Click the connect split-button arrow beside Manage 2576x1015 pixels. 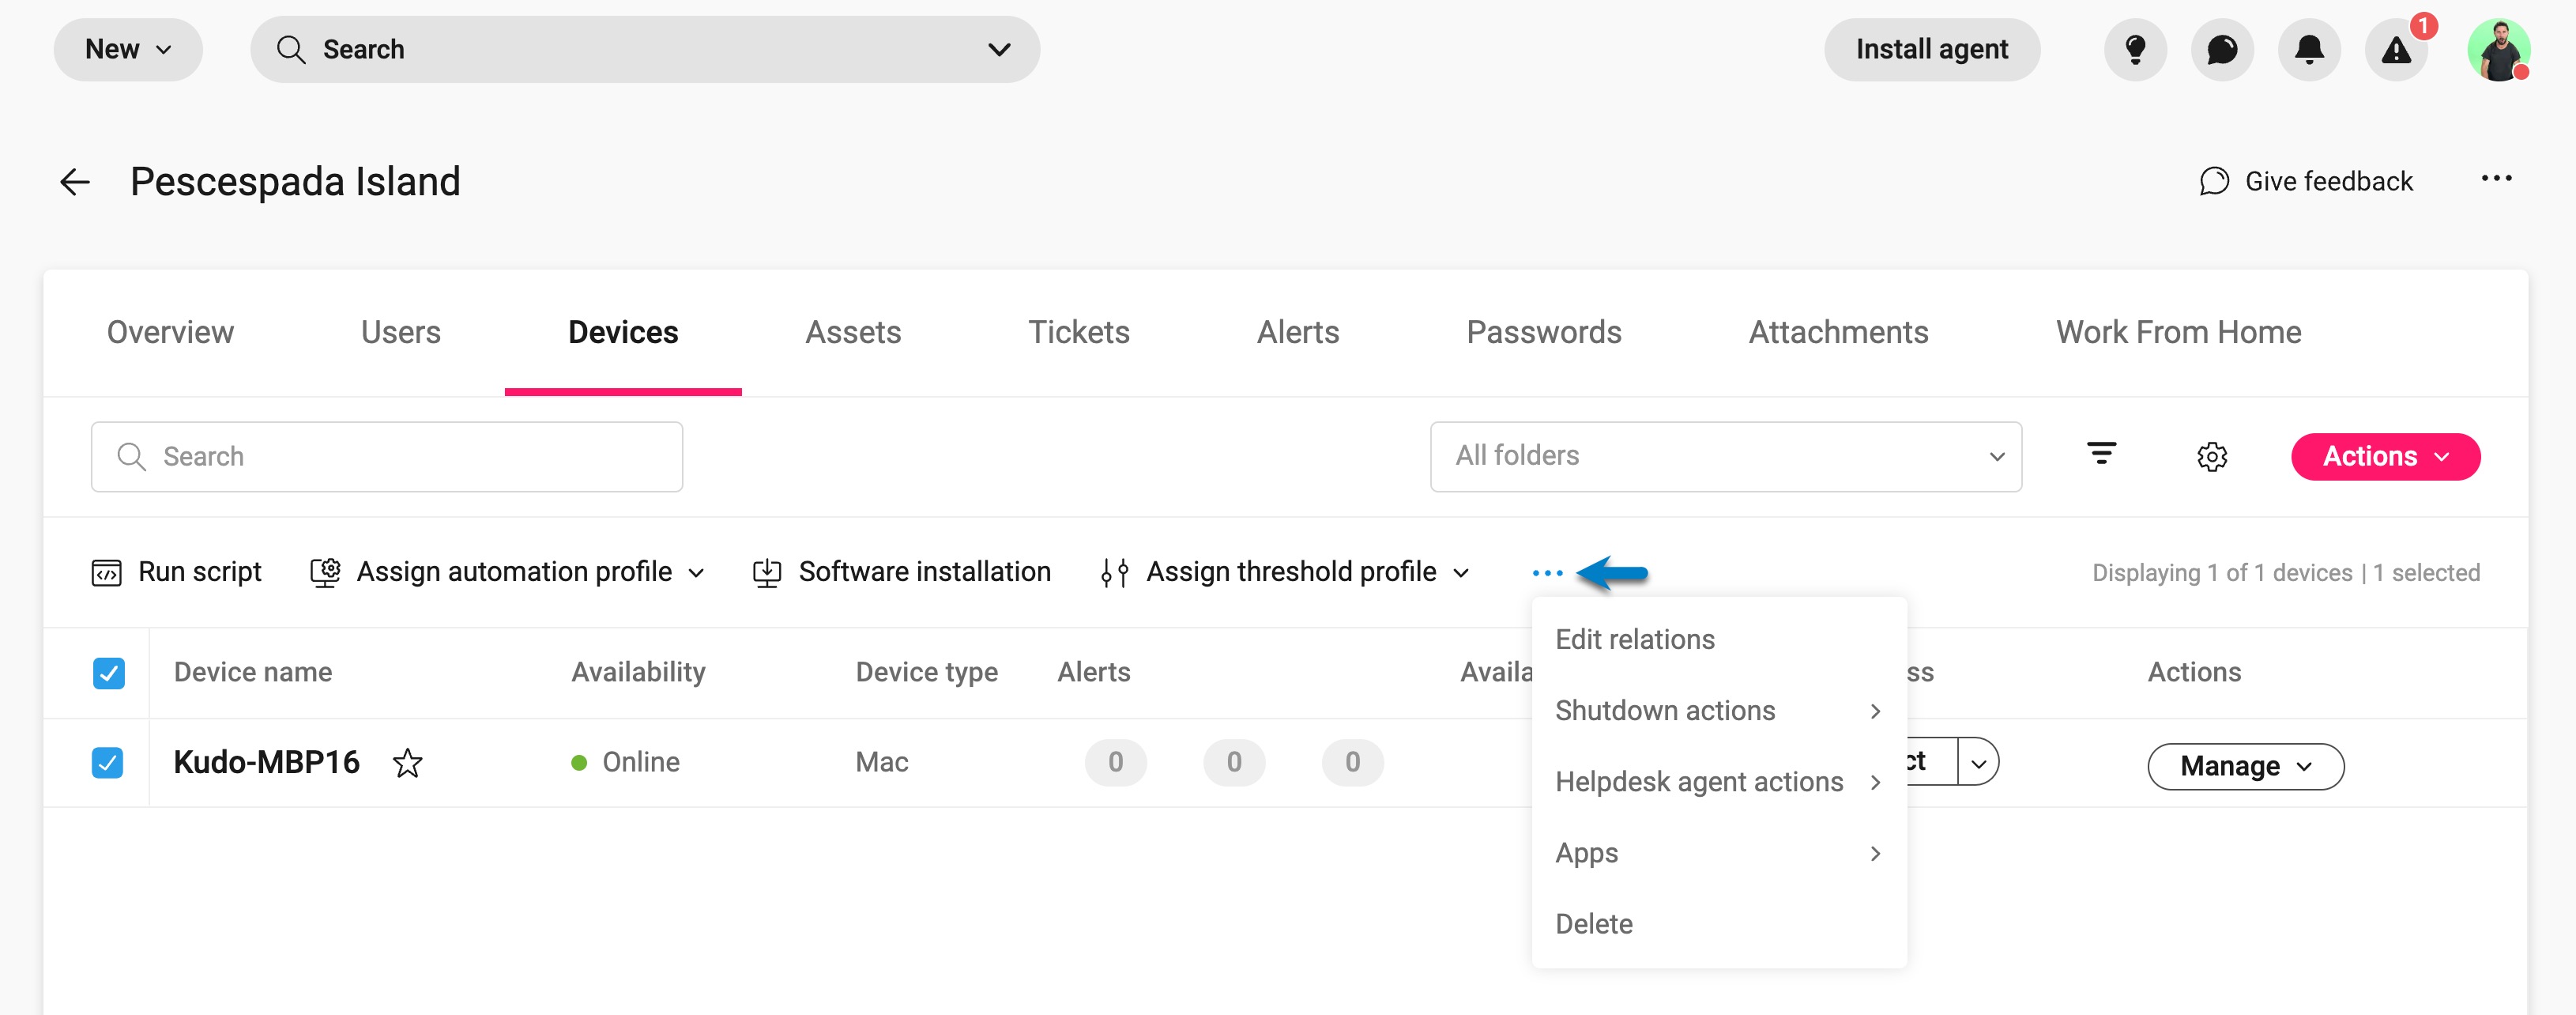[1977, 763]
